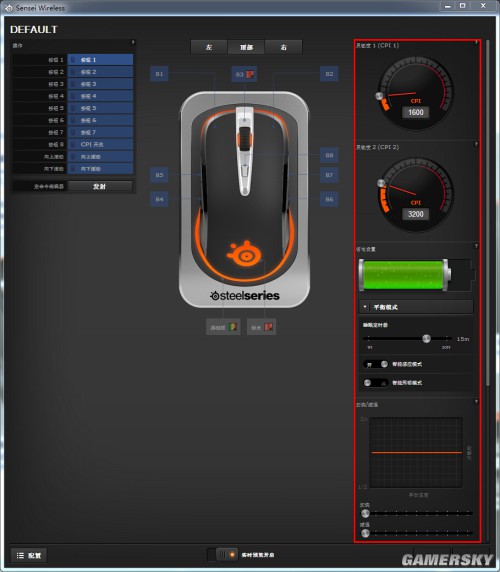
Task: Click the B5 side button label
Action: click(x=159, y=175)
